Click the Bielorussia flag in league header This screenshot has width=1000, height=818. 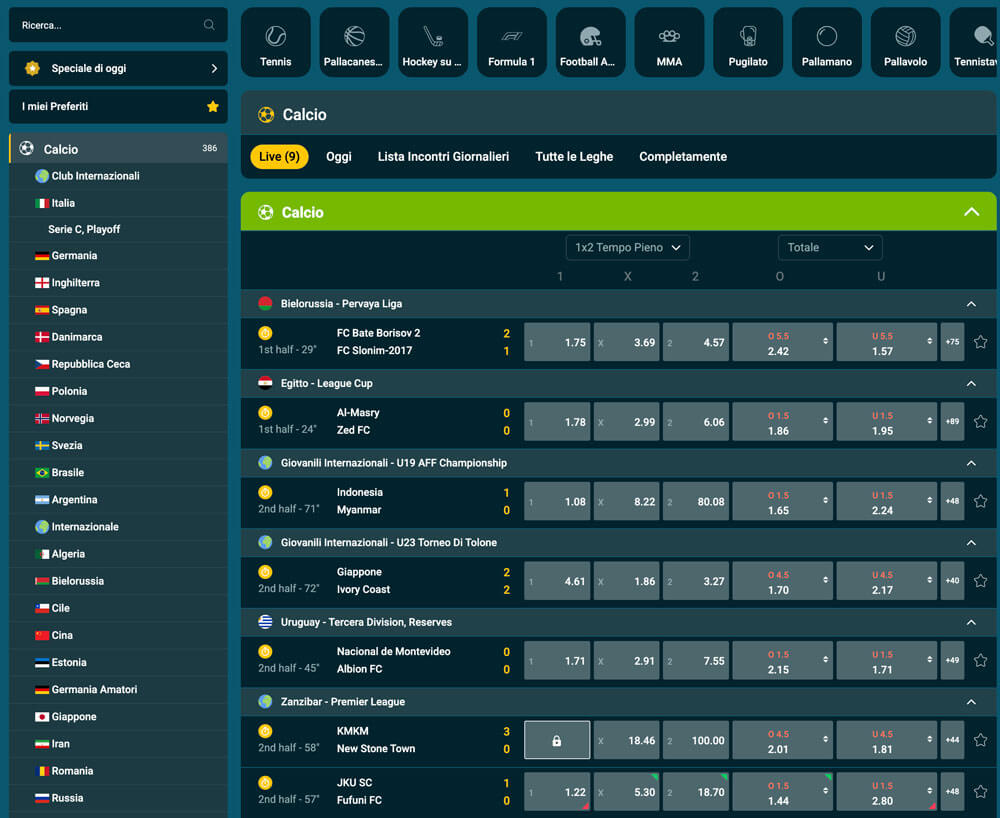tap(265, 303)
